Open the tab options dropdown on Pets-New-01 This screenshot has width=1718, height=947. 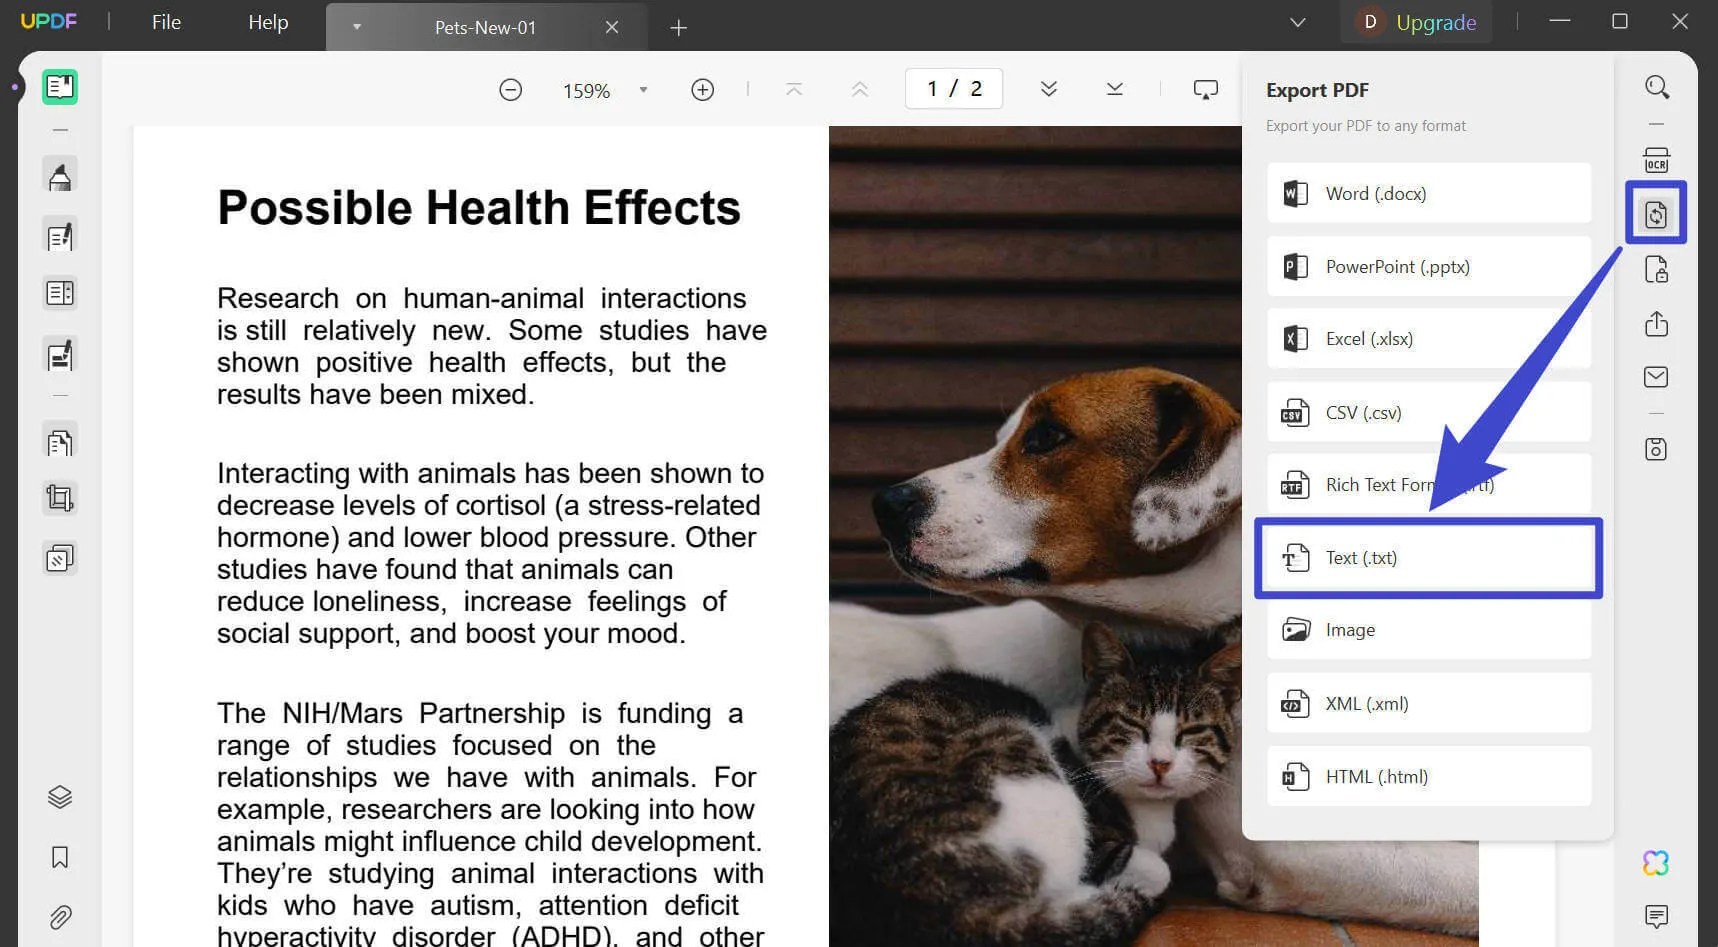357,27
